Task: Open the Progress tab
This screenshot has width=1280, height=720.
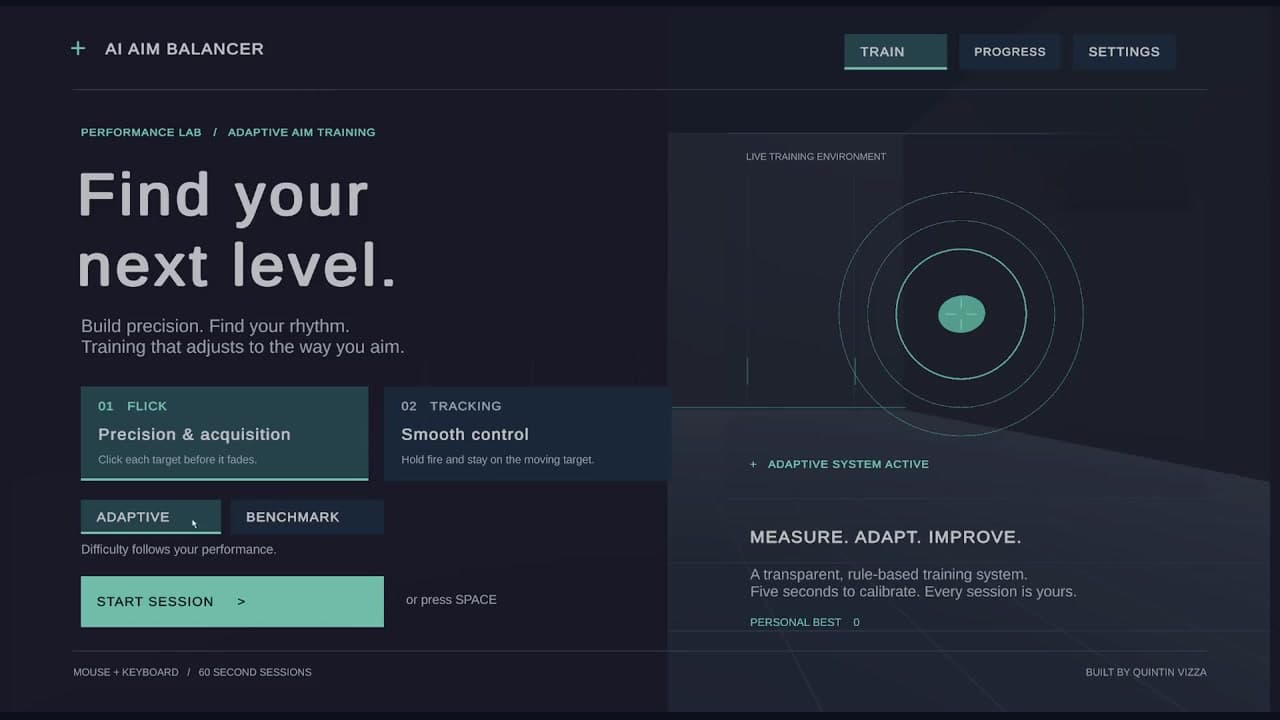Action: pyautogui.click(x=1010, y=52)
